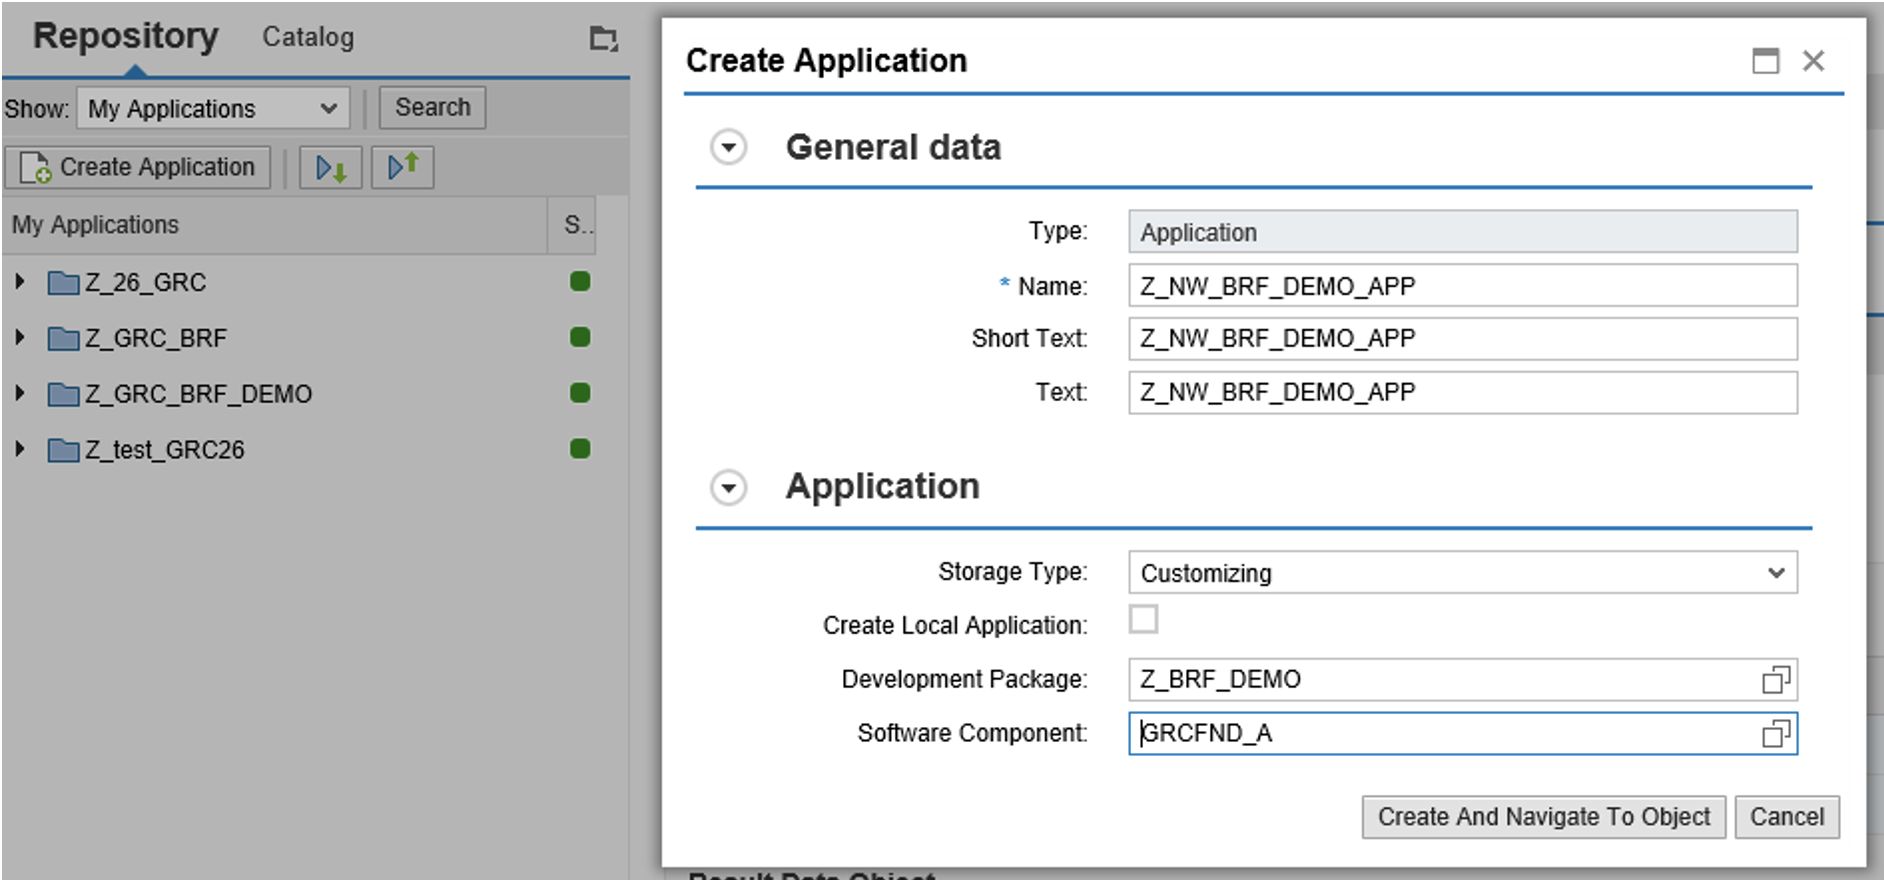This screenshot has width=1884, height=880.
Task: Click the repository layout icon beside Catalog
Action: (x=603, y=39)
